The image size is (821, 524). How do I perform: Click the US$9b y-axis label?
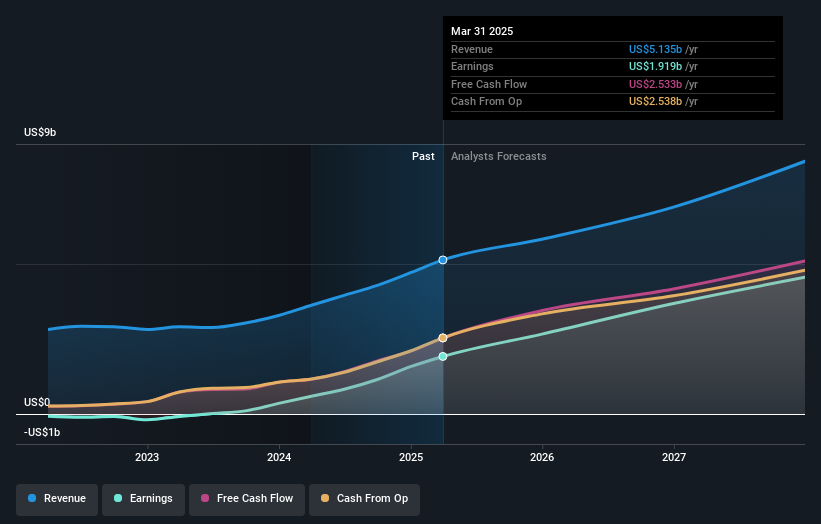[x=40, y=132]
